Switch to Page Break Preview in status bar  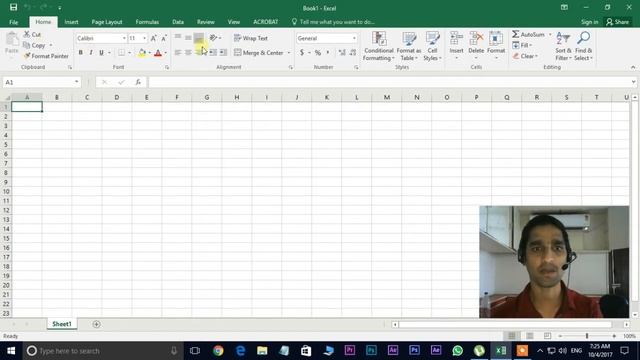click(x=547, y=336)
